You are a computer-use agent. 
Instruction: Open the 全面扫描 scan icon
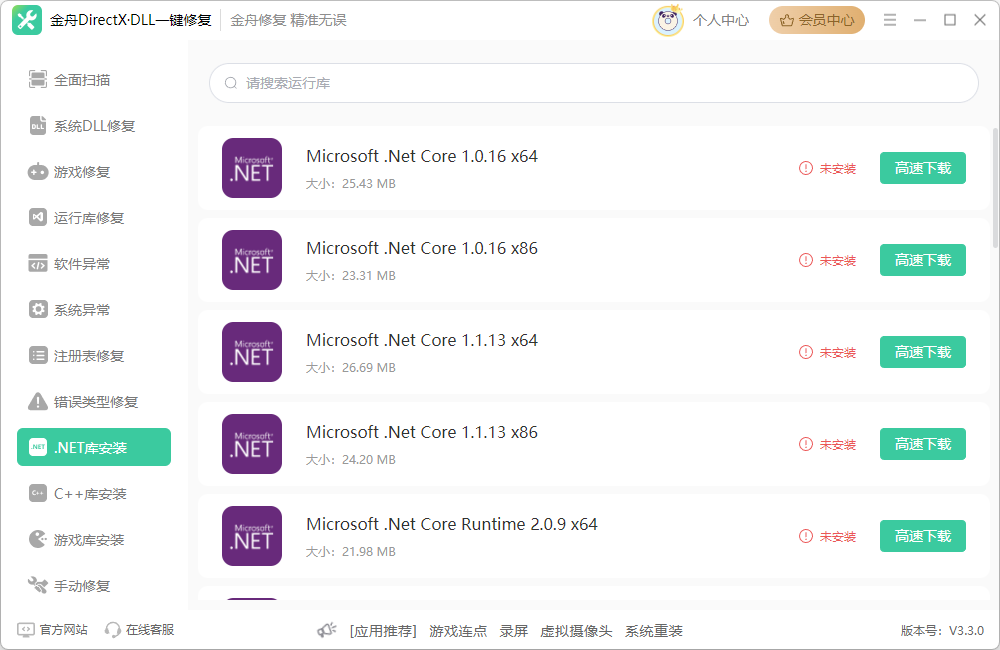point(38,80)
